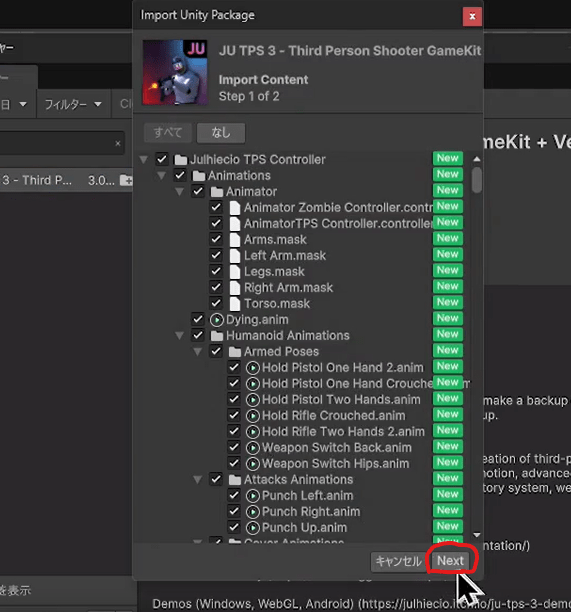571x612 pixels.
Task: Toggle Hold Pistol One Hand Crouched checkbox
Action: pos(234,383)
